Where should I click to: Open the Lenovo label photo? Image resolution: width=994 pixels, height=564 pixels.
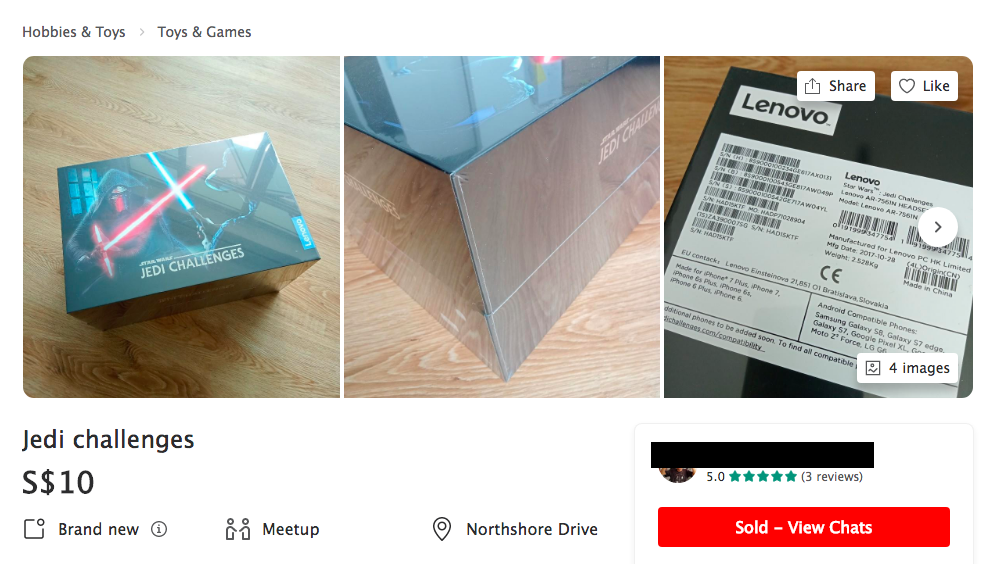click(x=818, y=227)
